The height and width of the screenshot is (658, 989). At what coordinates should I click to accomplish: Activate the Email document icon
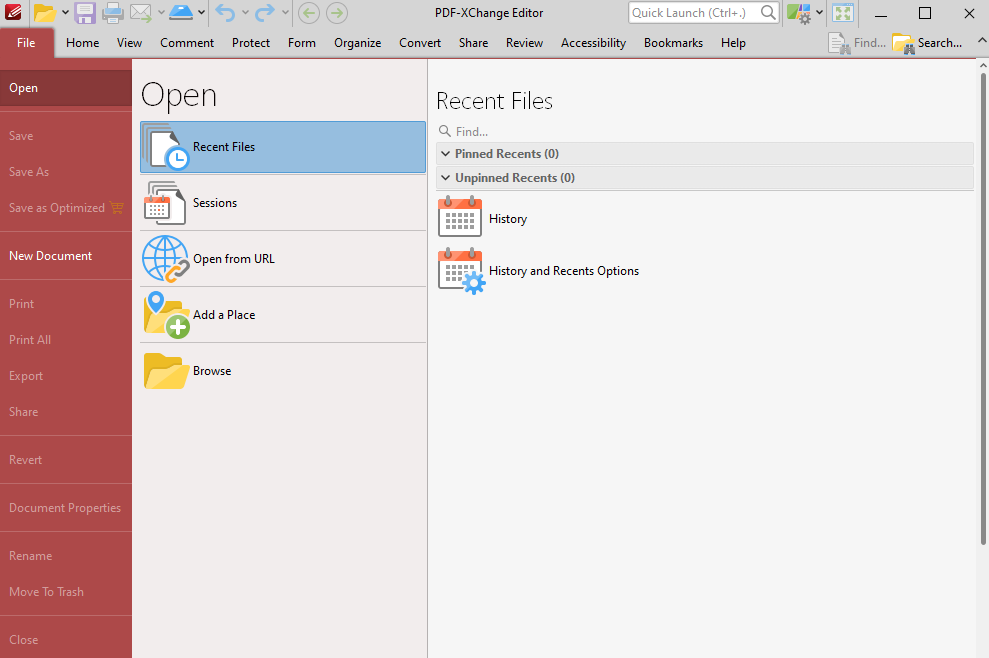(140, 12)
